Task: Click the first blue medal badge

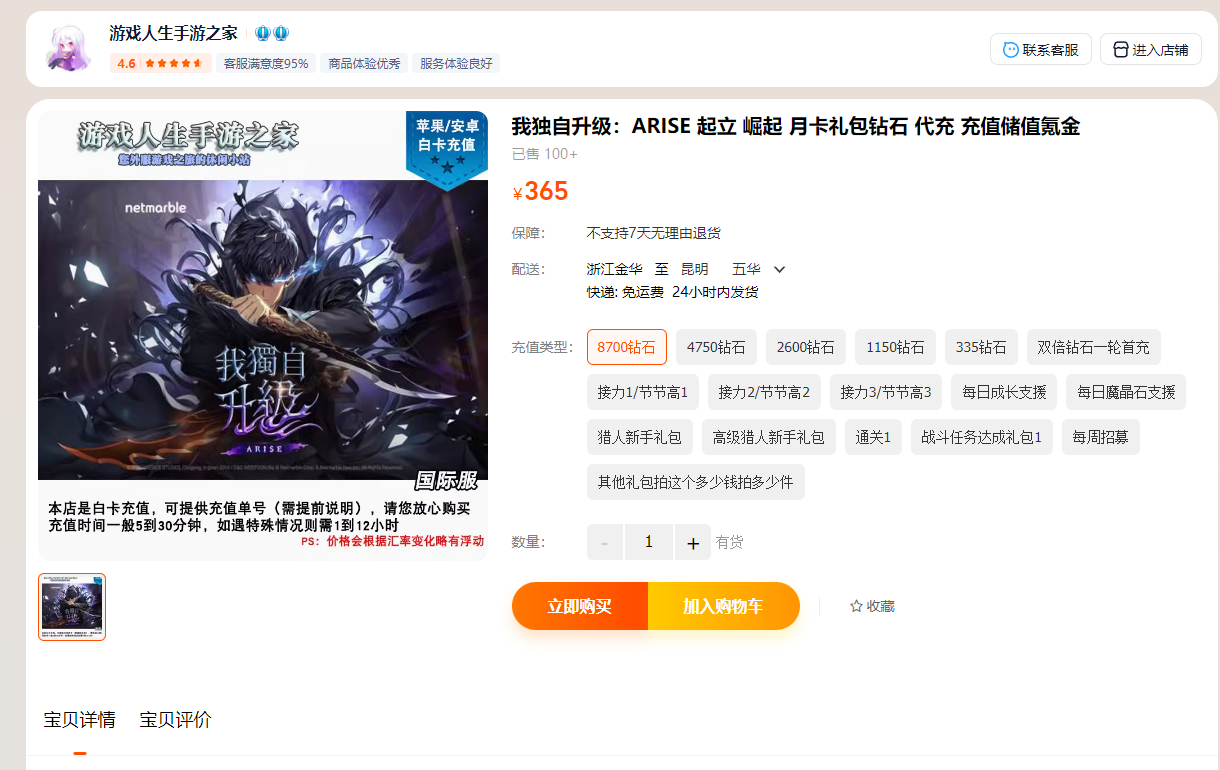Action: pyautogui.click(x=262, y=34)
